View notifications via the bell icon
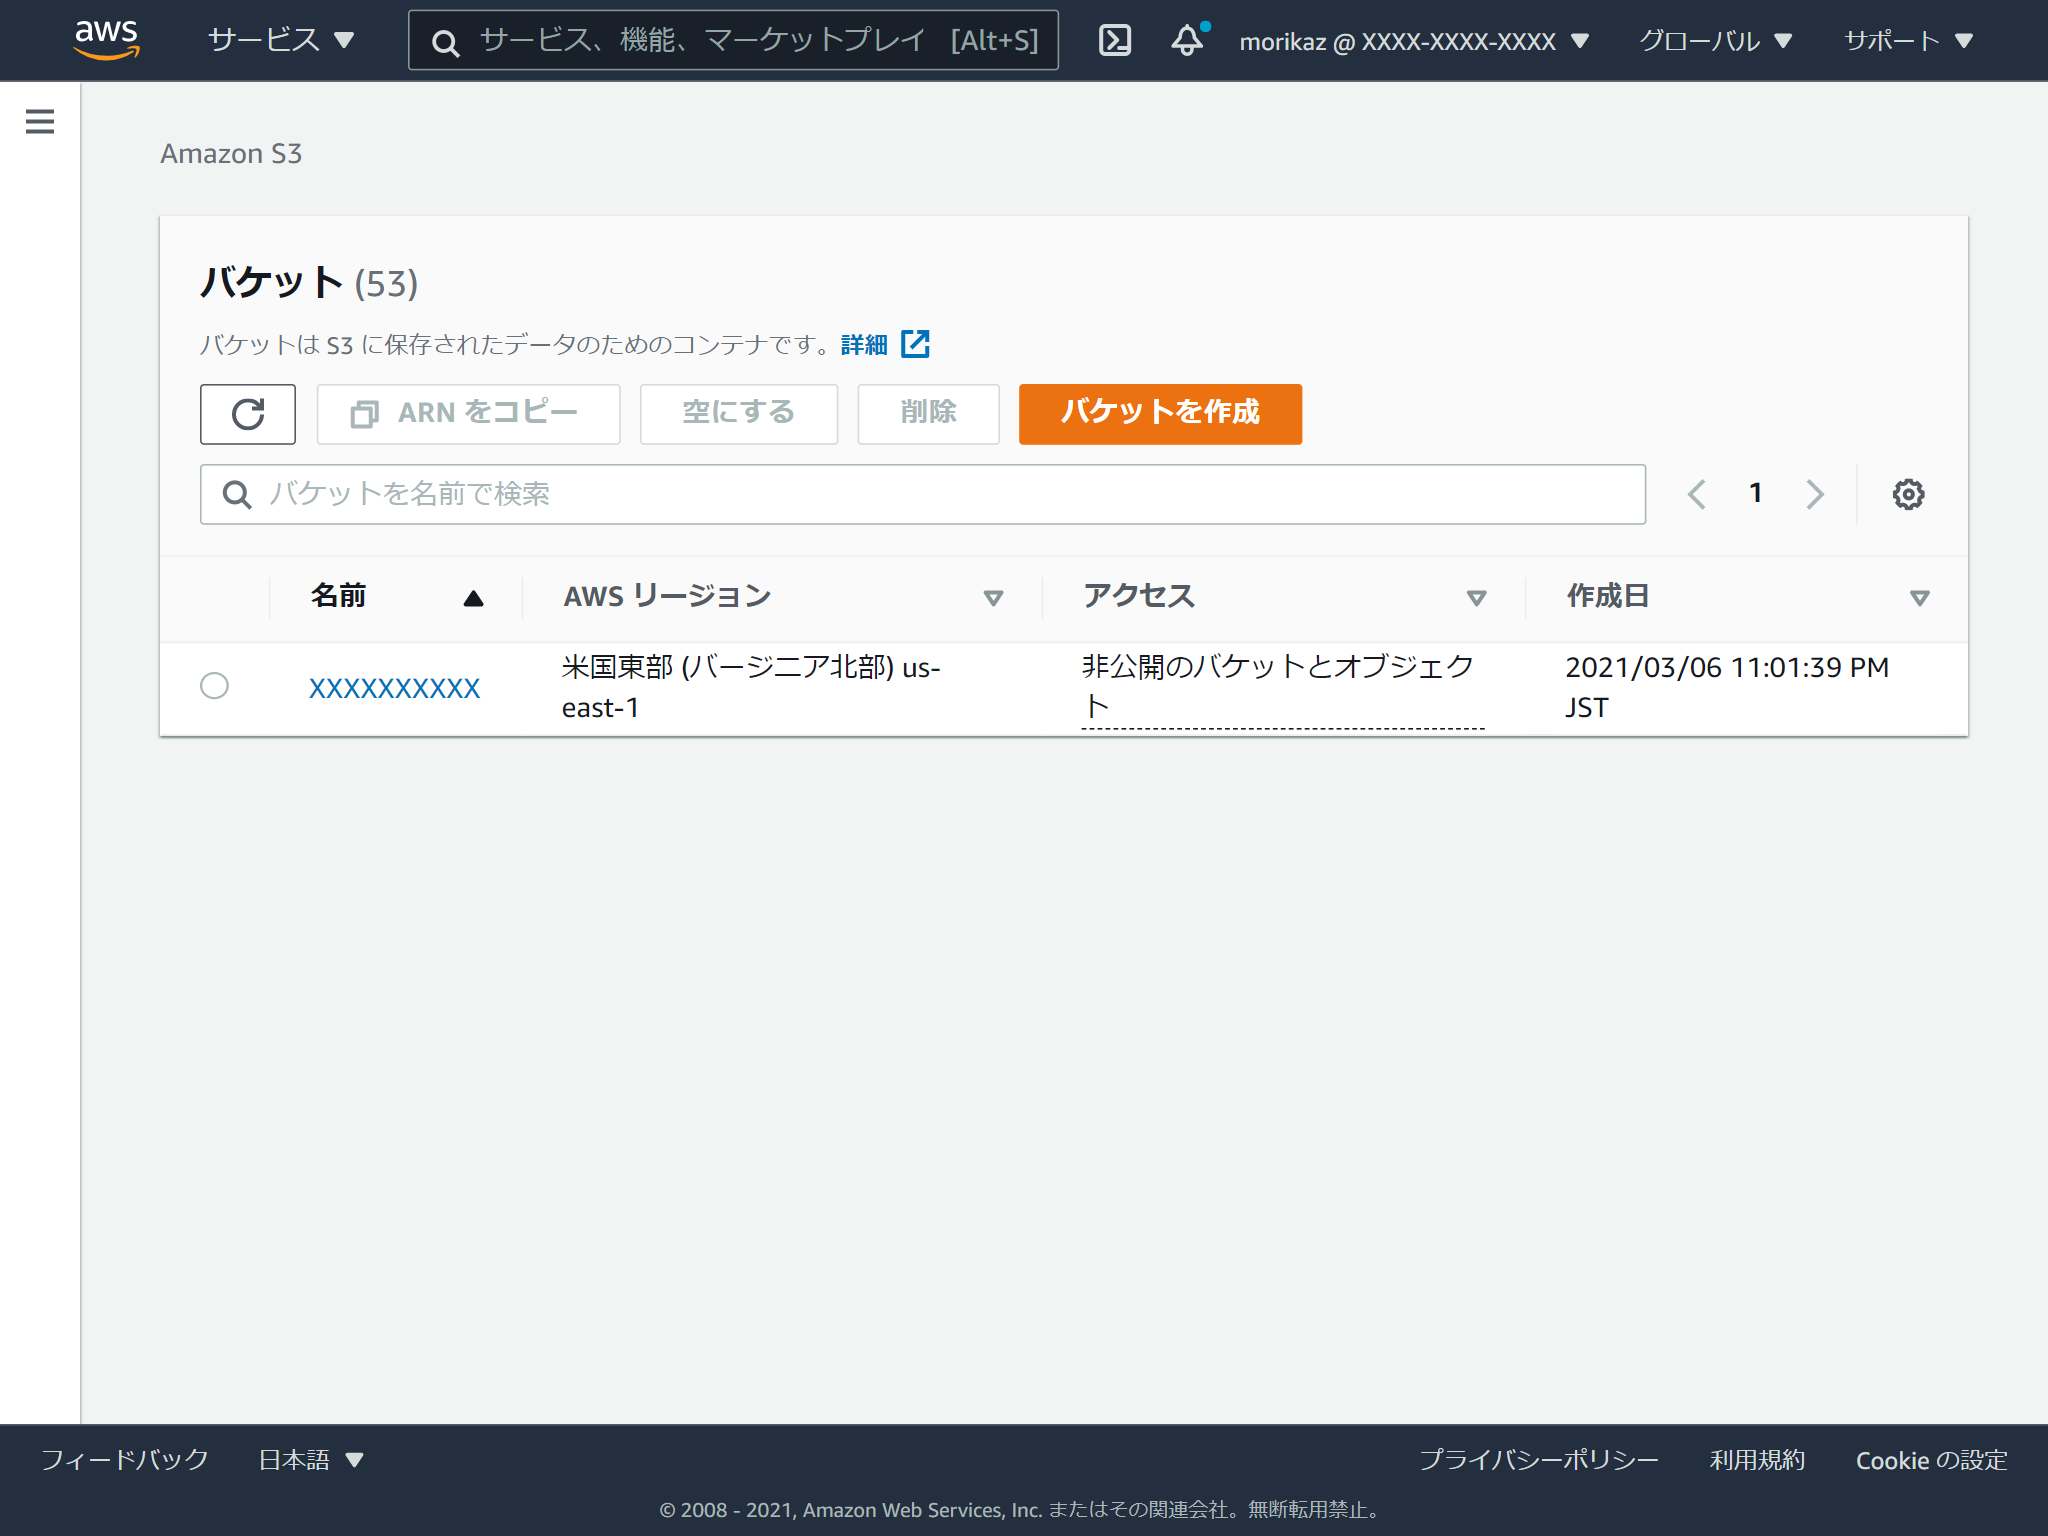The height and width of the screenshot is (1536, 2048). click(1186, 40)
